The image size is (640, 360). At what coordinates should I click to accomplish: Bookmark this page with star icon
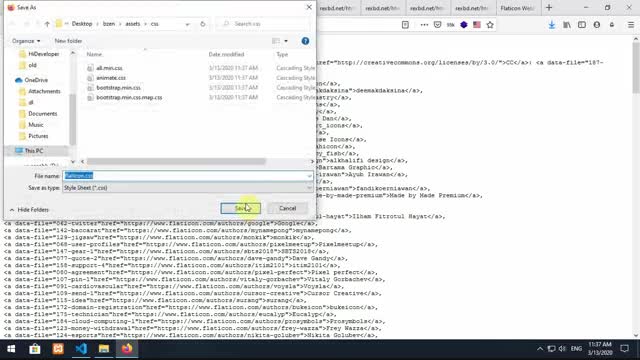click(x=490, y=25)
